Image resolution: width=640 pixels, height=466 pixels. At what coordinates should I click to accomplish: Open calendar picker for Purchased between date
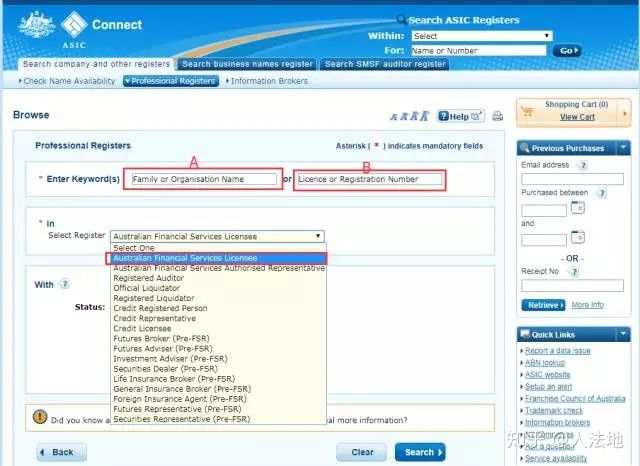pyautogui.click(x=577, y=209)
